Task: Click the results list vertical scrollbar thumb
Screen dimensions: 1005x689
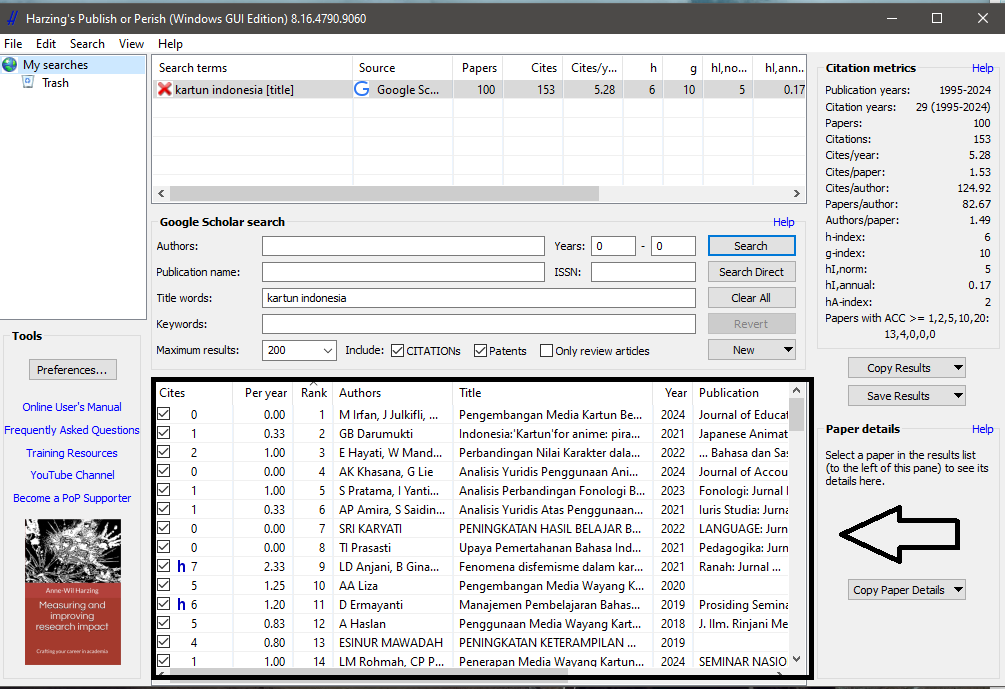Action: point(796,415)
